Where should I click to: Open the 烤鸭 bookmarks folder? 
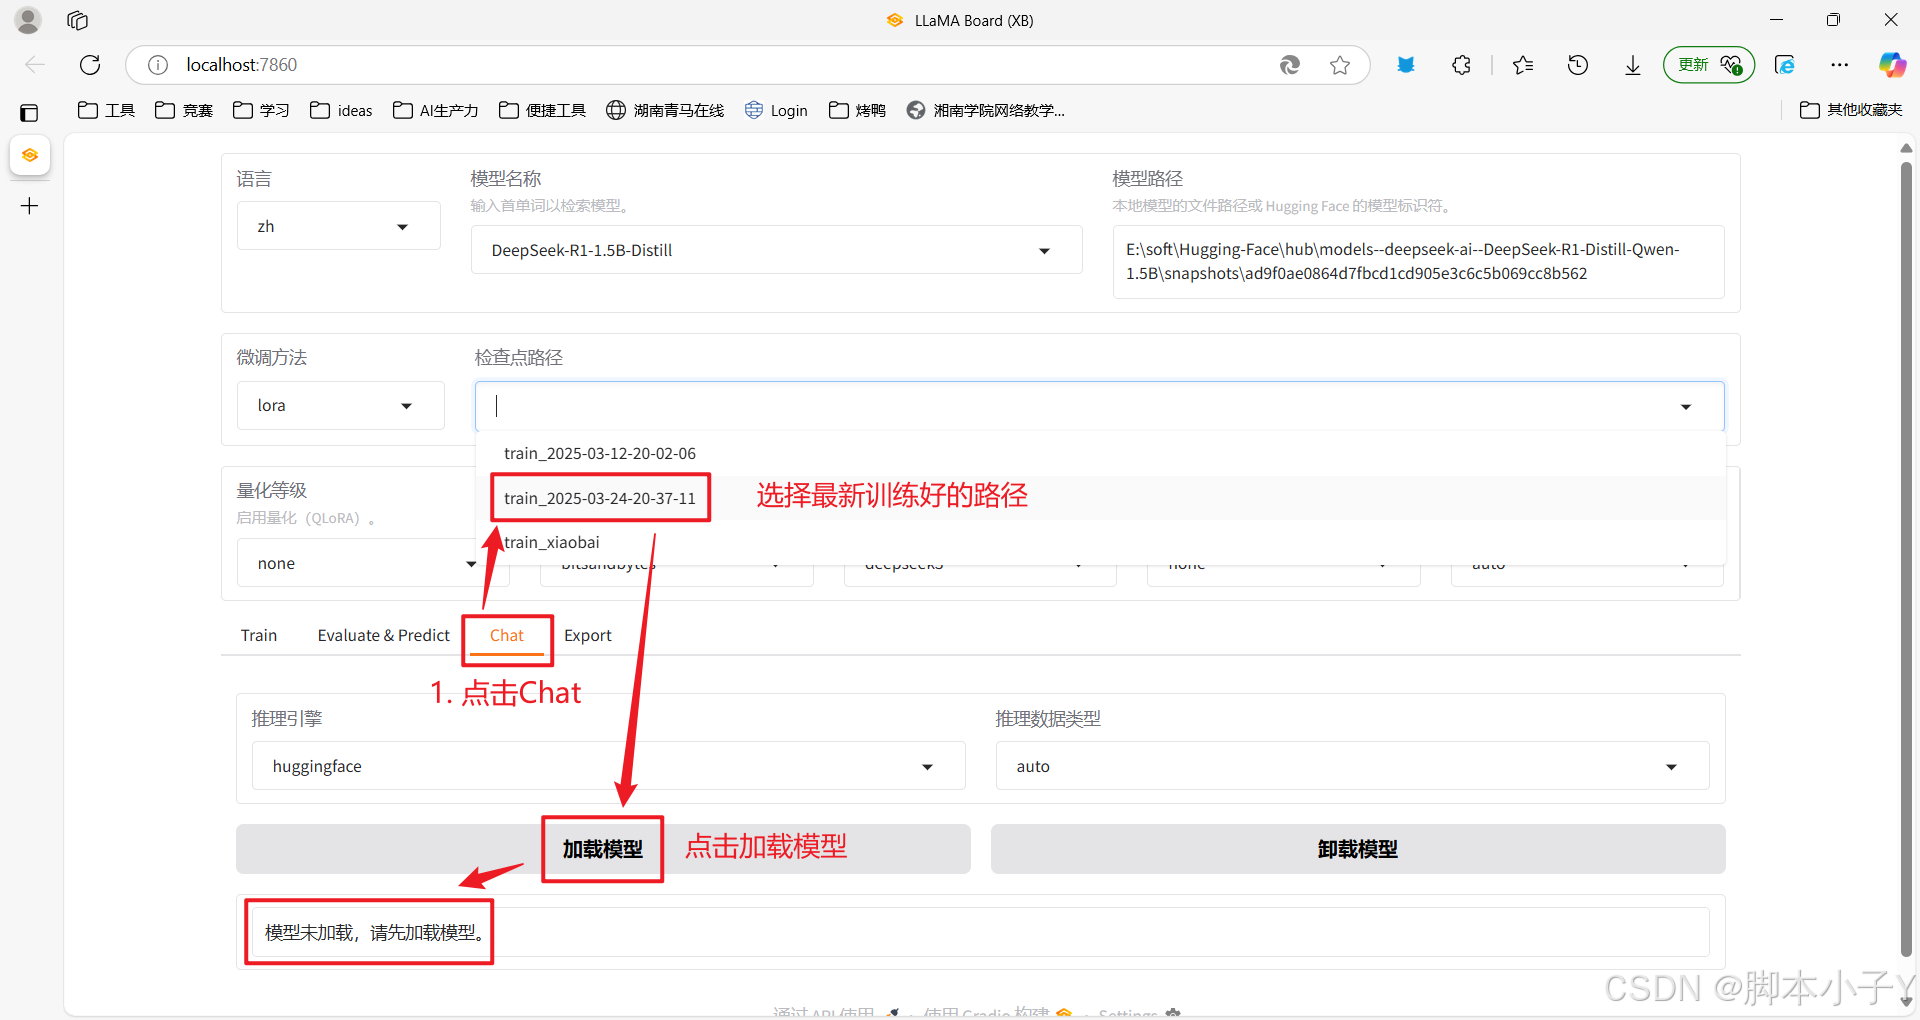point(857,110)
